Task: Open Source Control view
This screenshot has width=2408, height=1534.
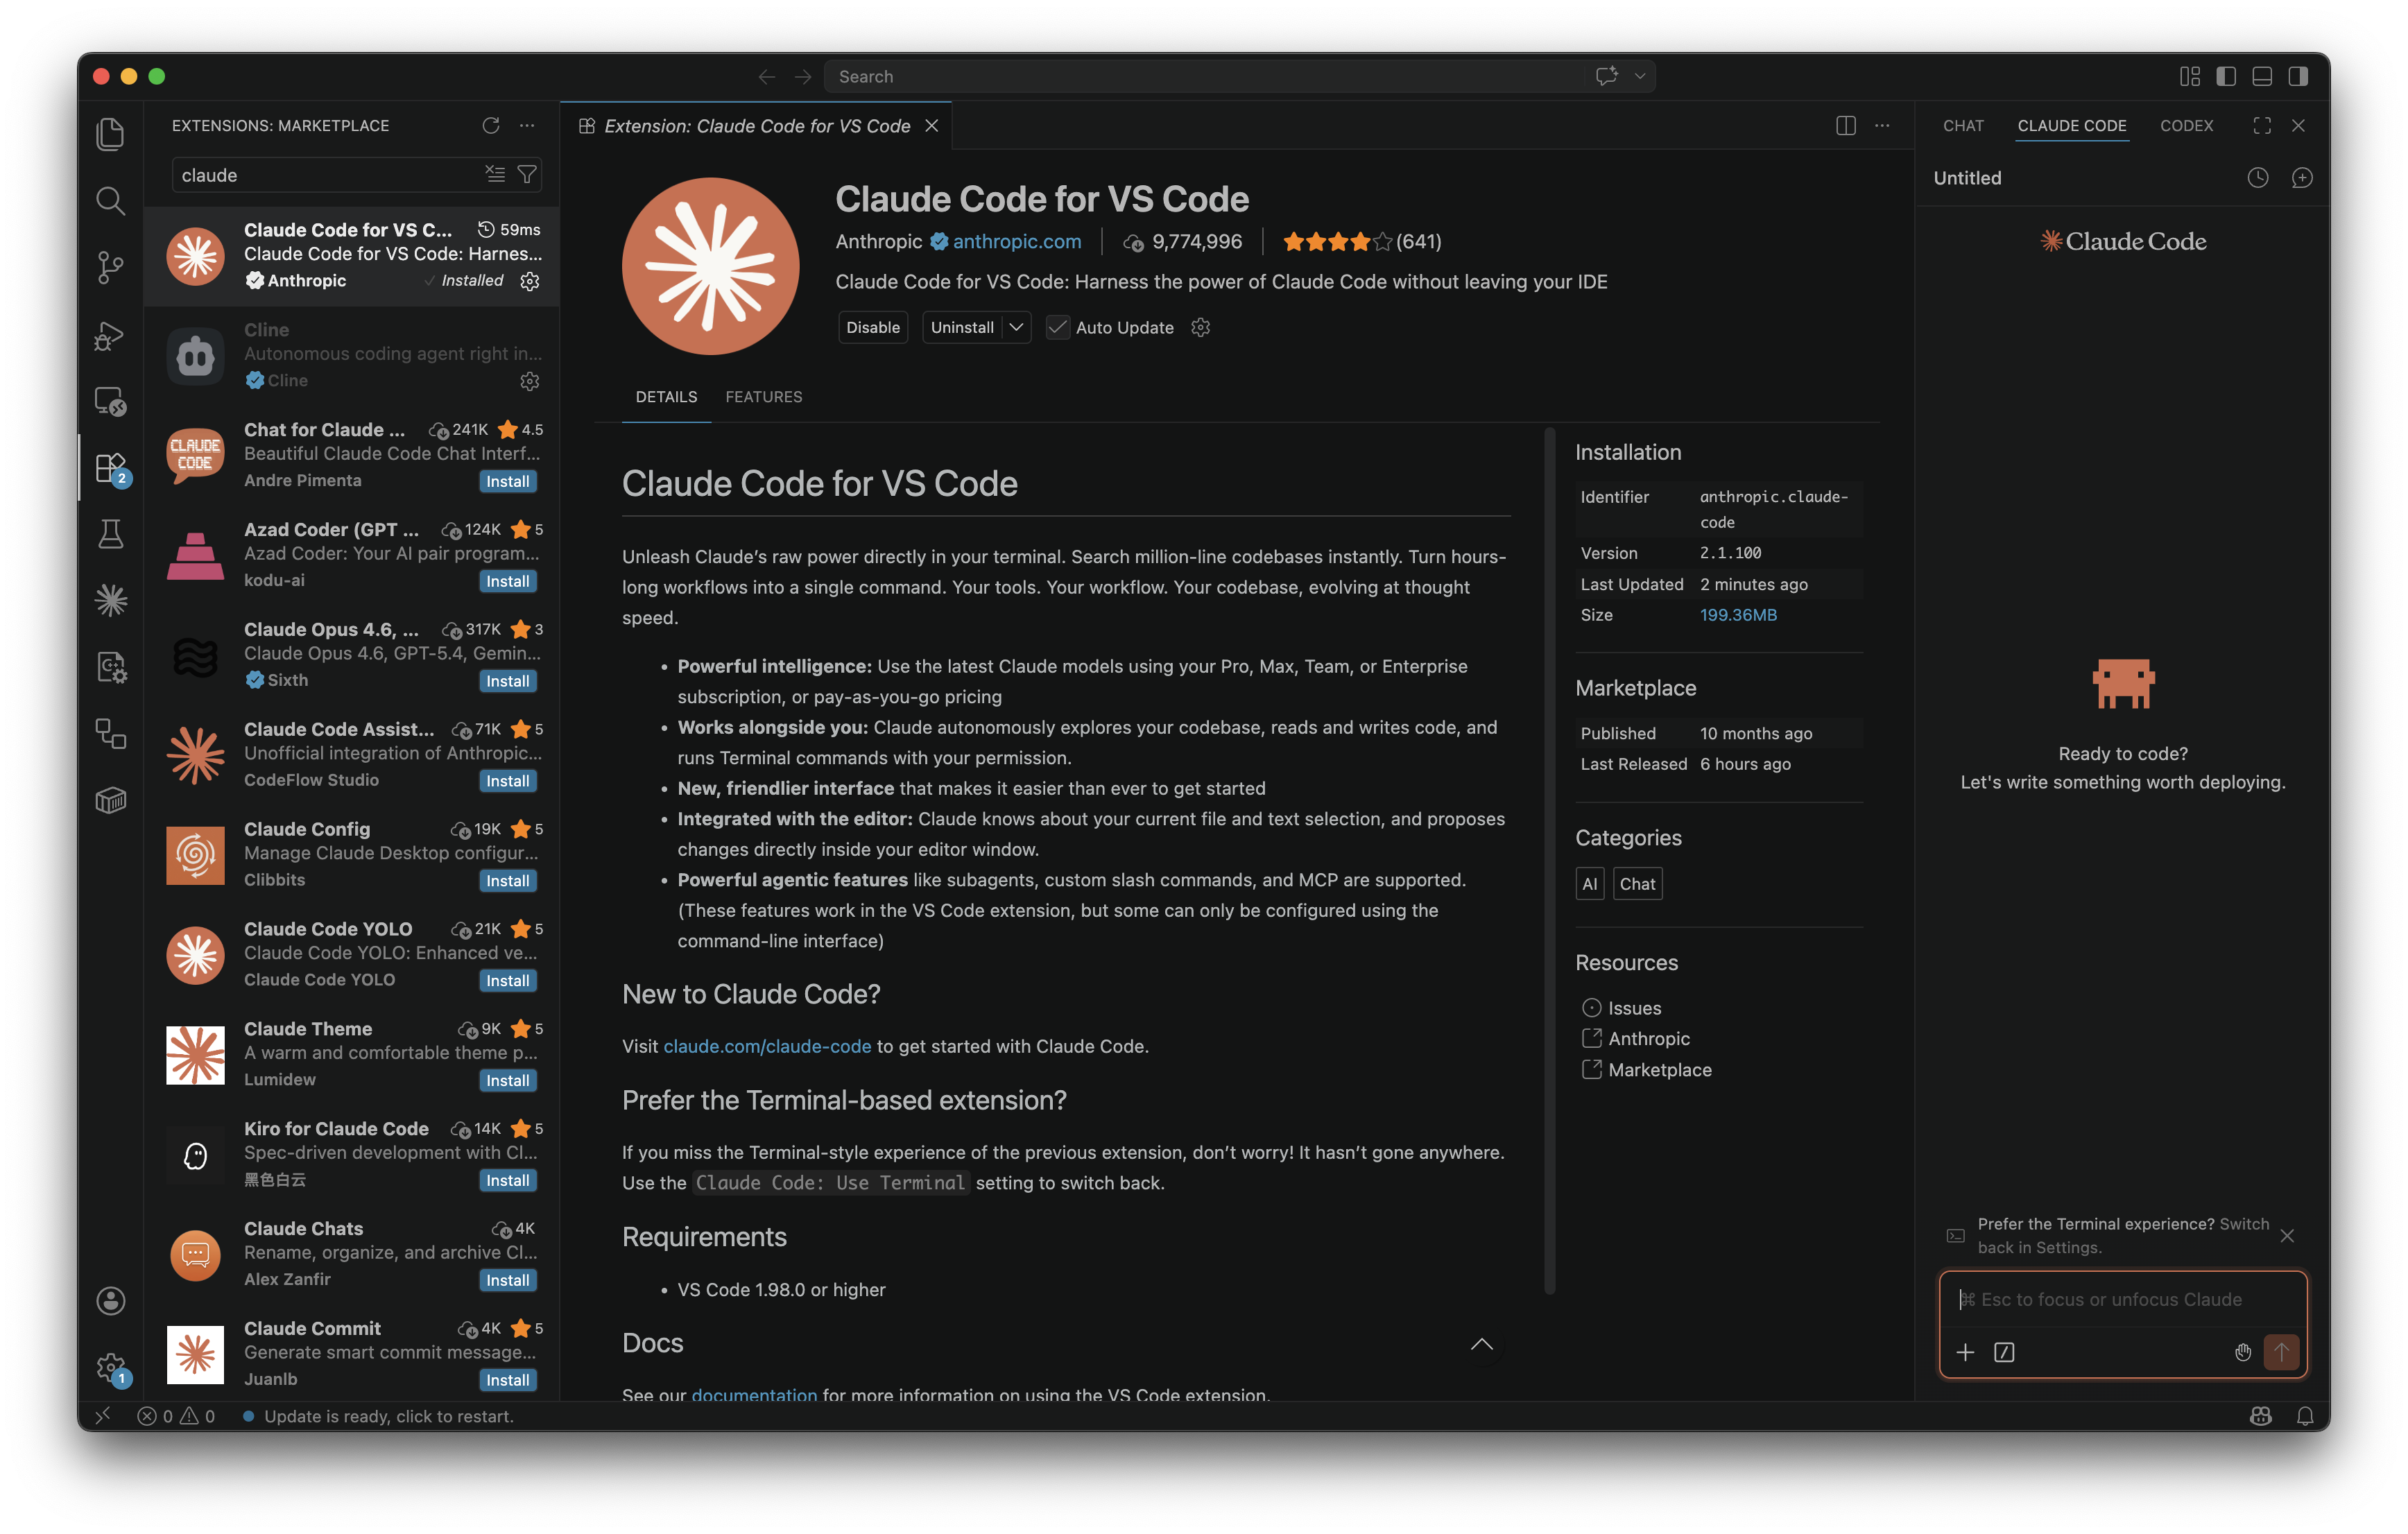Action: coord(110,267)
